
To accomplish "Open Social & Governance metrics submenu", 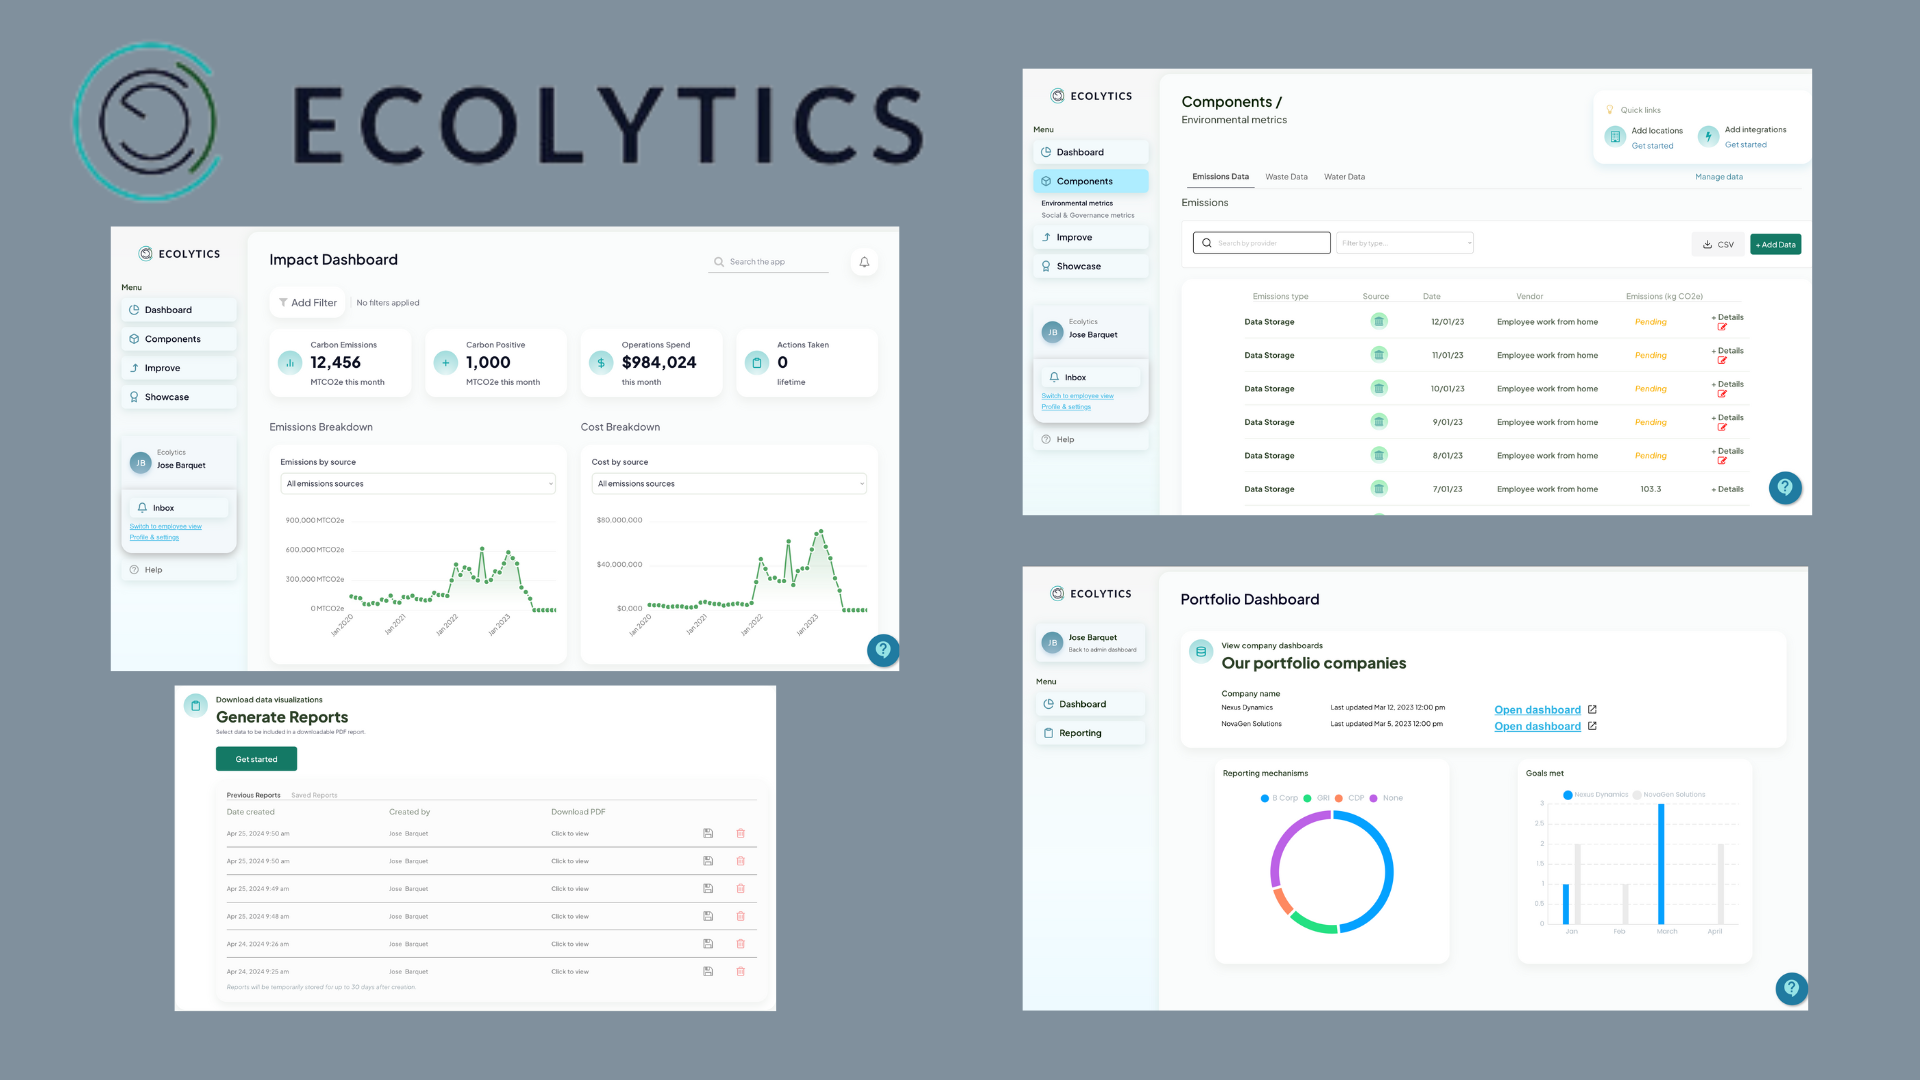I will [x=1088, y=215].
